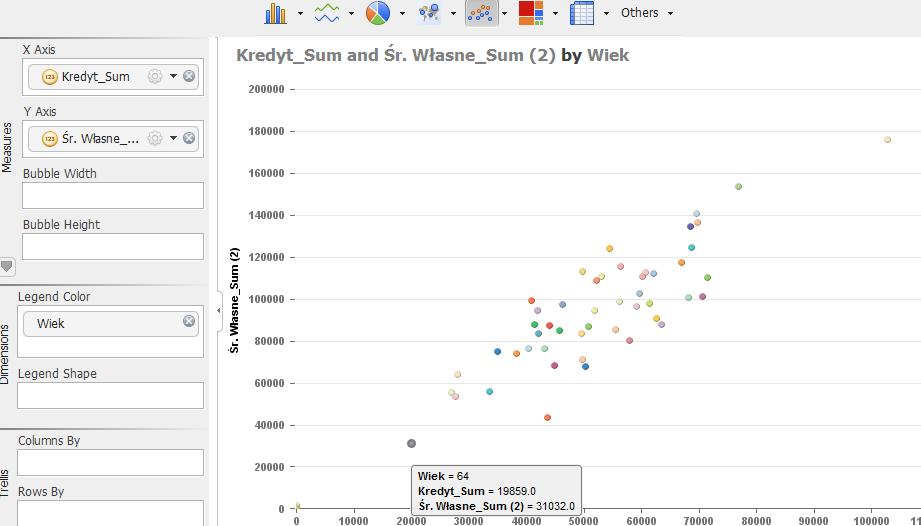
Task: Click the Measures vertical tab label
Action: [x=6, y=147]
